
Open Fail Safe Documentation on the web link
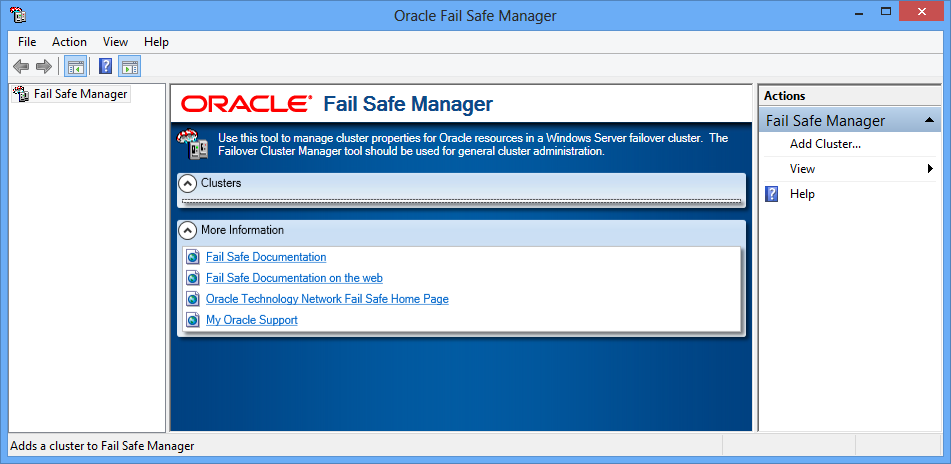[x=294, y=278]
